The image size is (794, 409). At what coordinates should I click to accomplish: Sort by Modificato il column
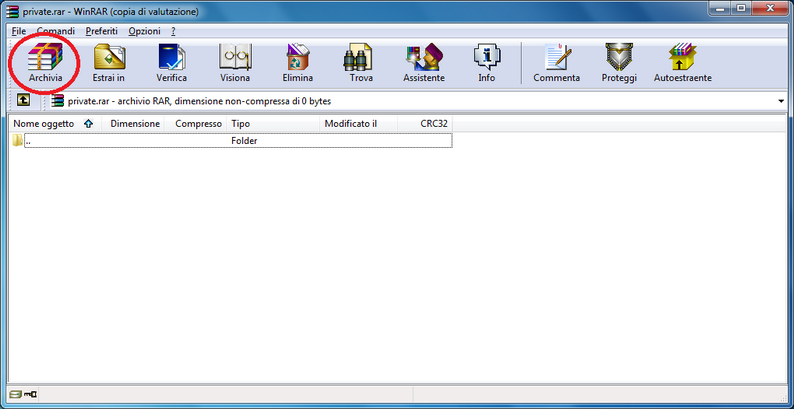click(359, 124)
